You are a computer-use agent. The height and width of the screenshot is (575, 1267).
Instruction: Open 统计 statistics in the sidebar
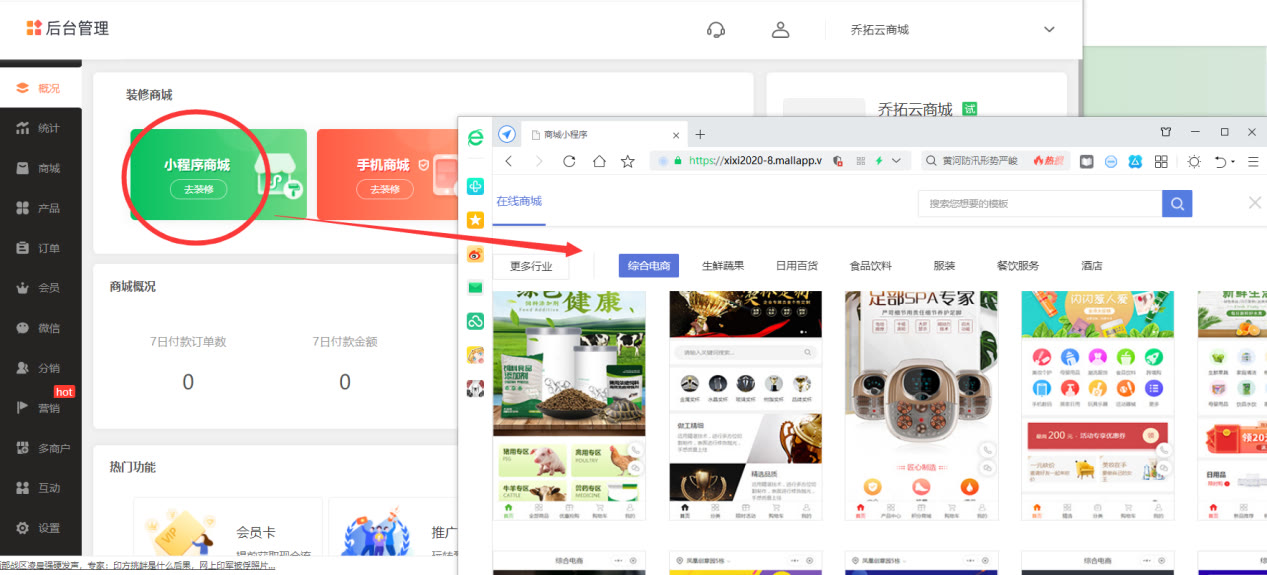[40, 128]
